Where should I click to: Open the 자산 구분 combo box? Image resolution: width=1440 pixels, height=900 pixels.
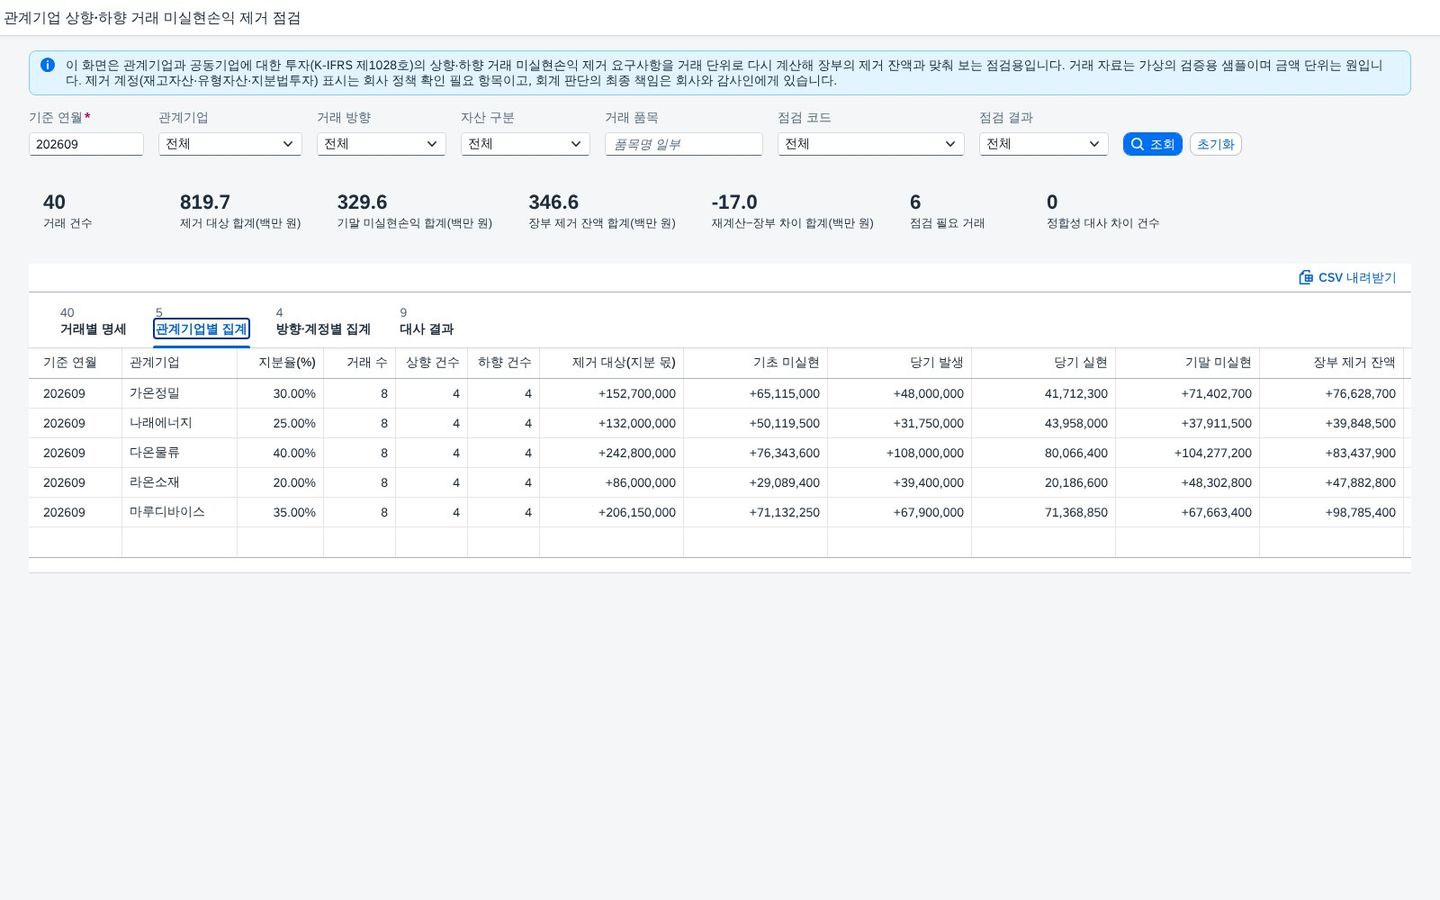[525, 144]
